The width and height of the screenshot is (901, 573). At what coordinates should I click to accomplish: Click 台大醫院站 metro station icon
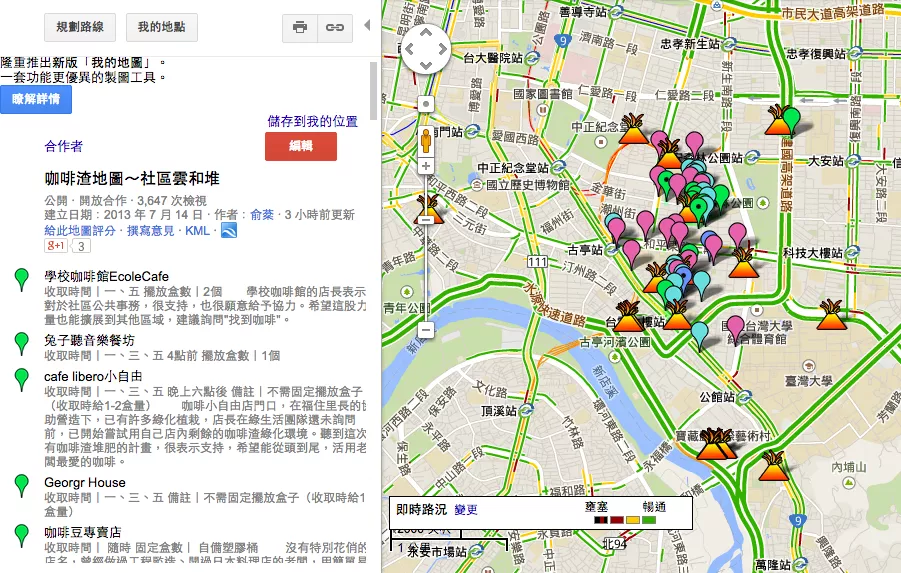(x=532, y=58)
